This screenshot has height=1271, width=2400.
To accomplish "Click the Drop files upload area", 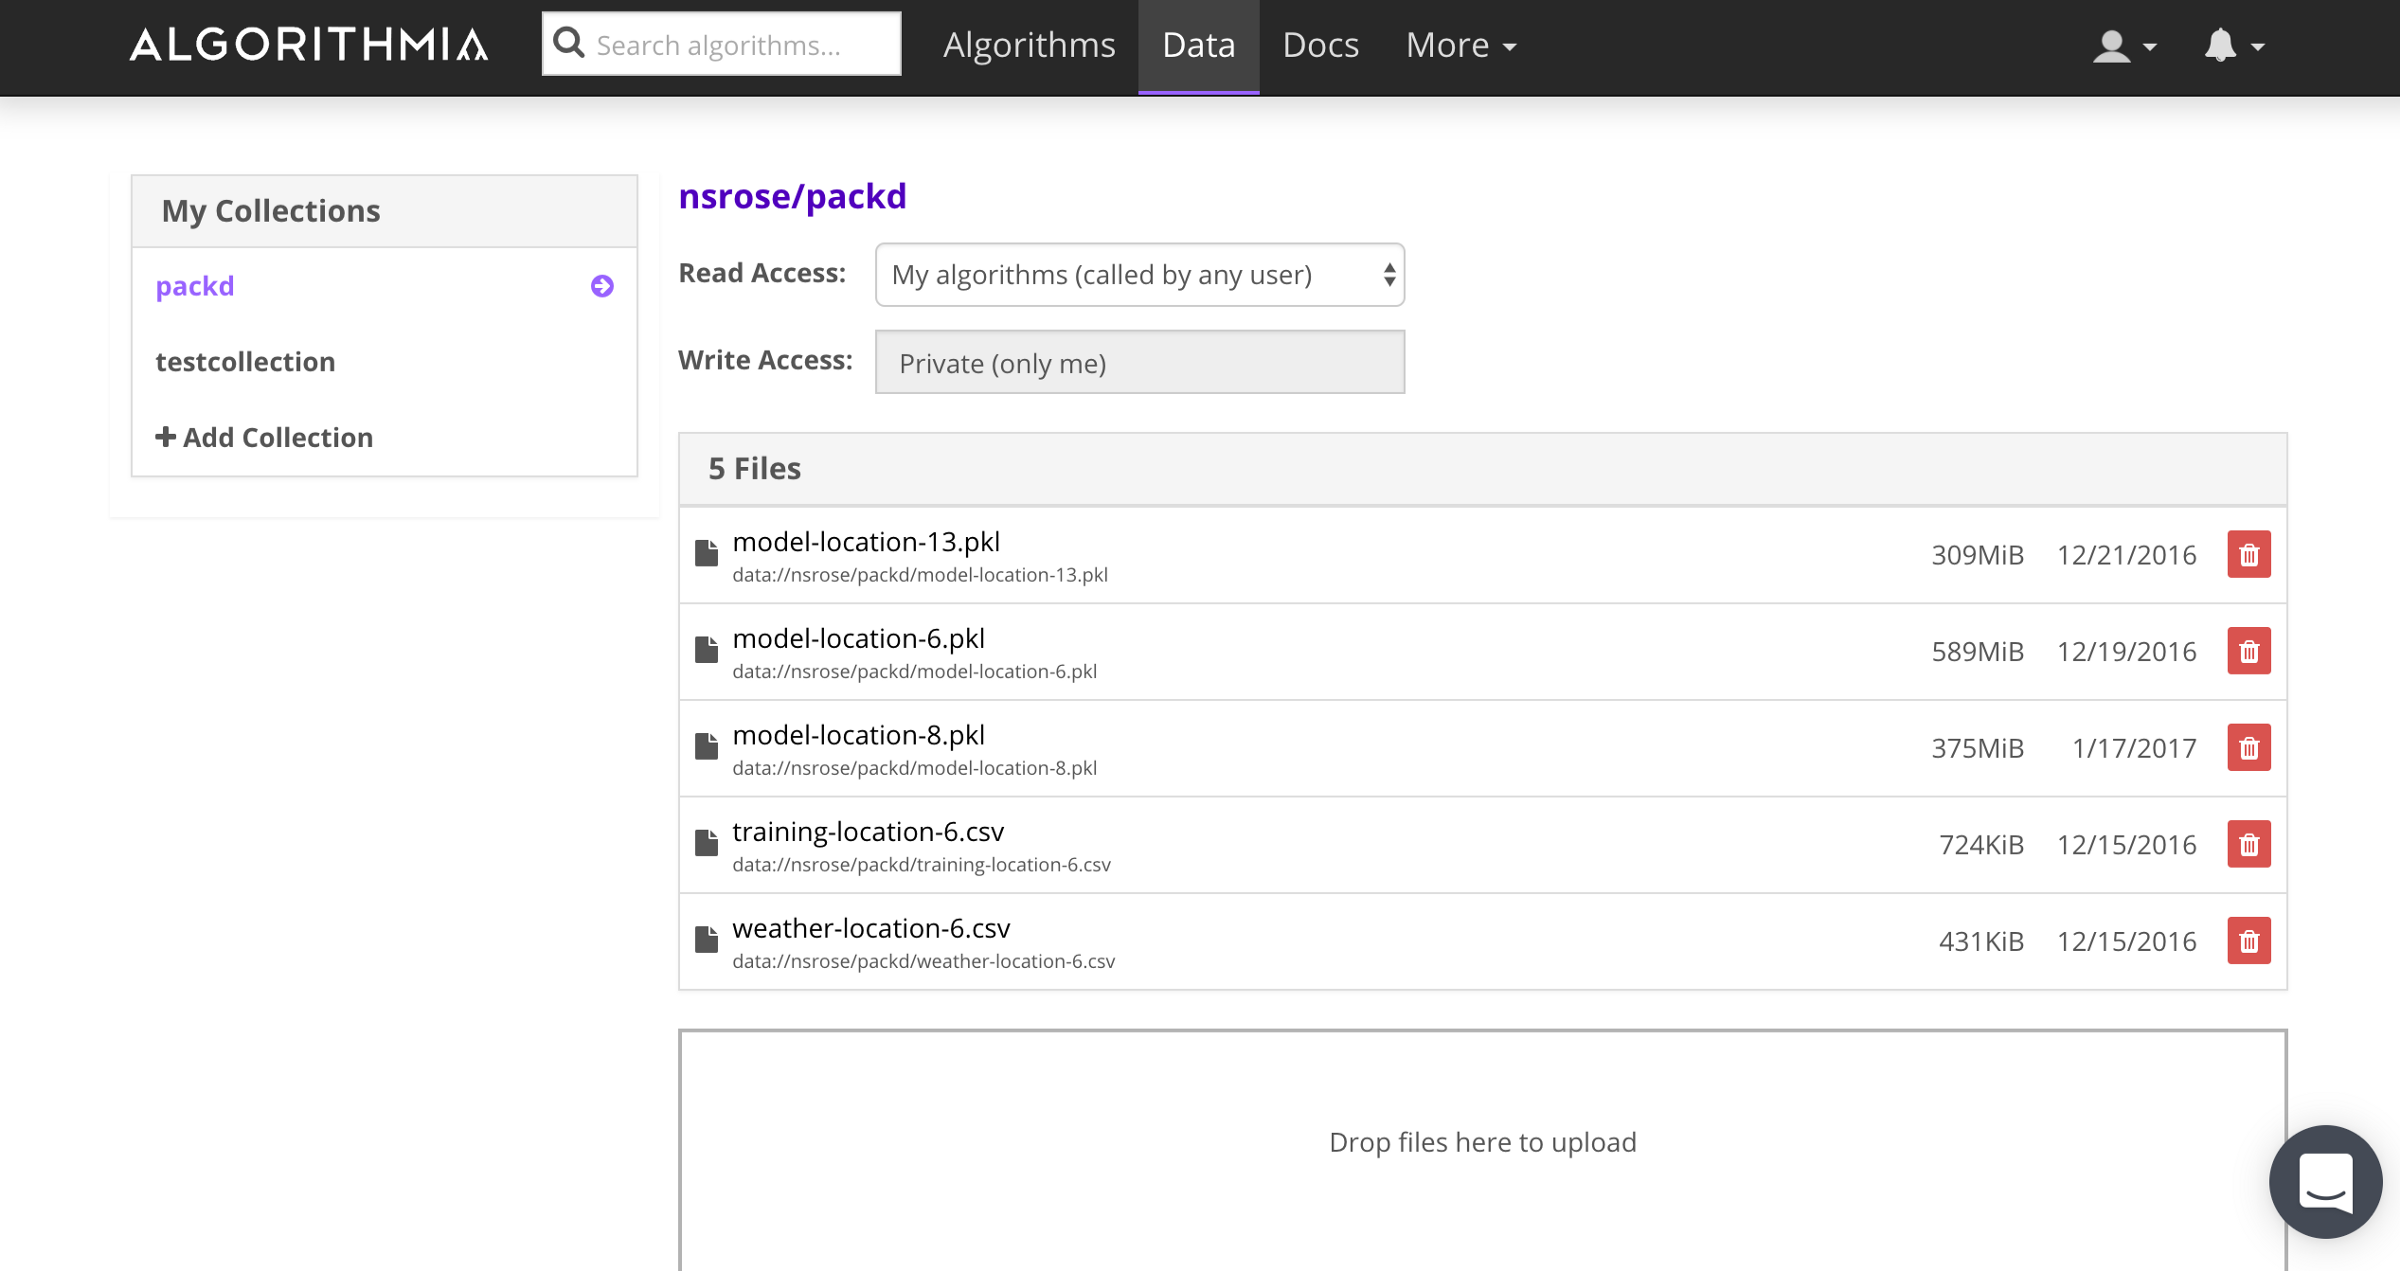I will pyautogui.click(x=1482, y=1141).
